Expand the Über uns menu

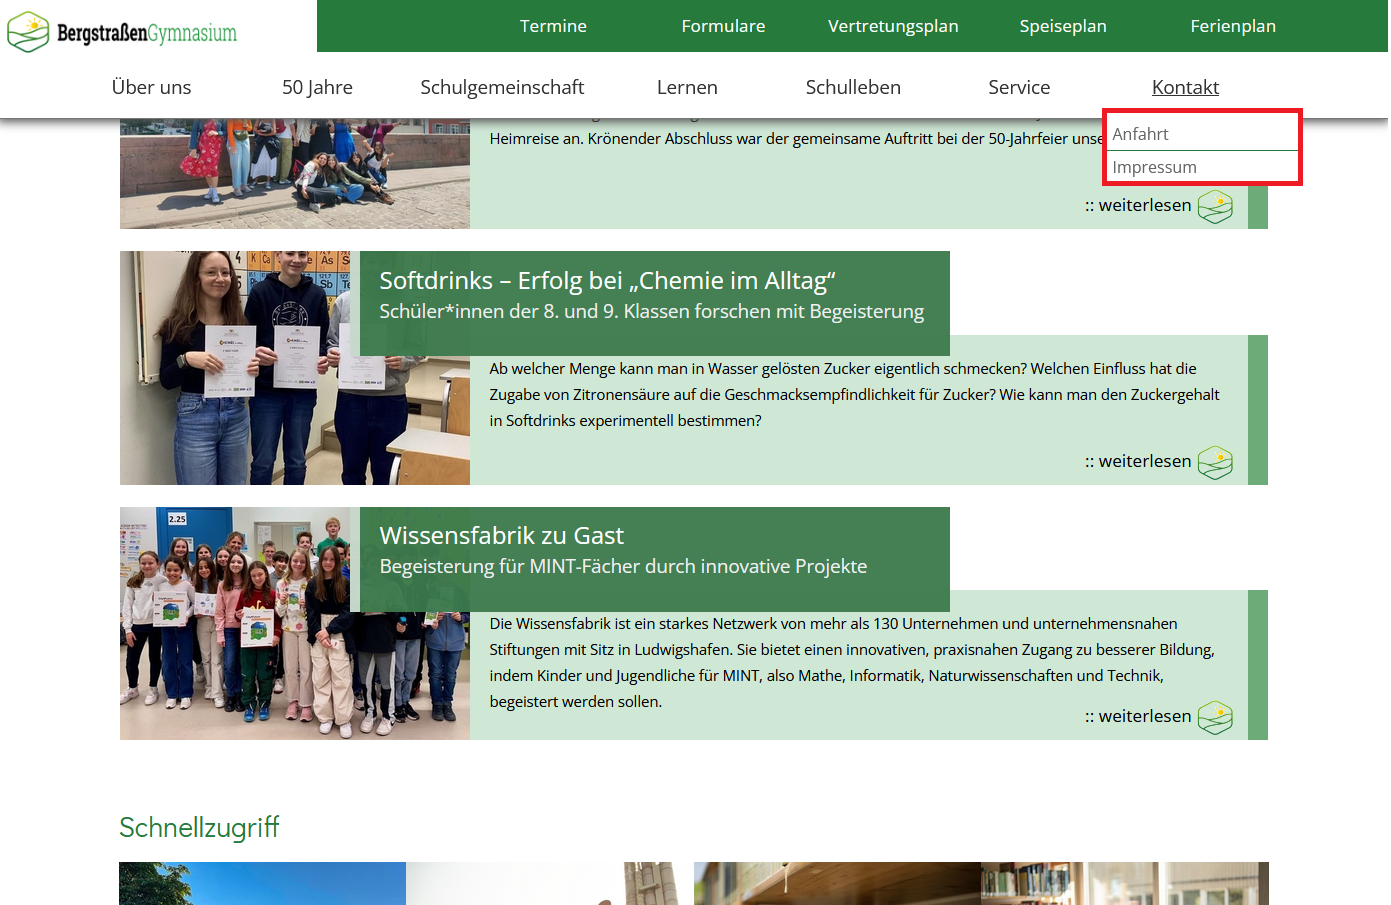(x=151, y=87)
